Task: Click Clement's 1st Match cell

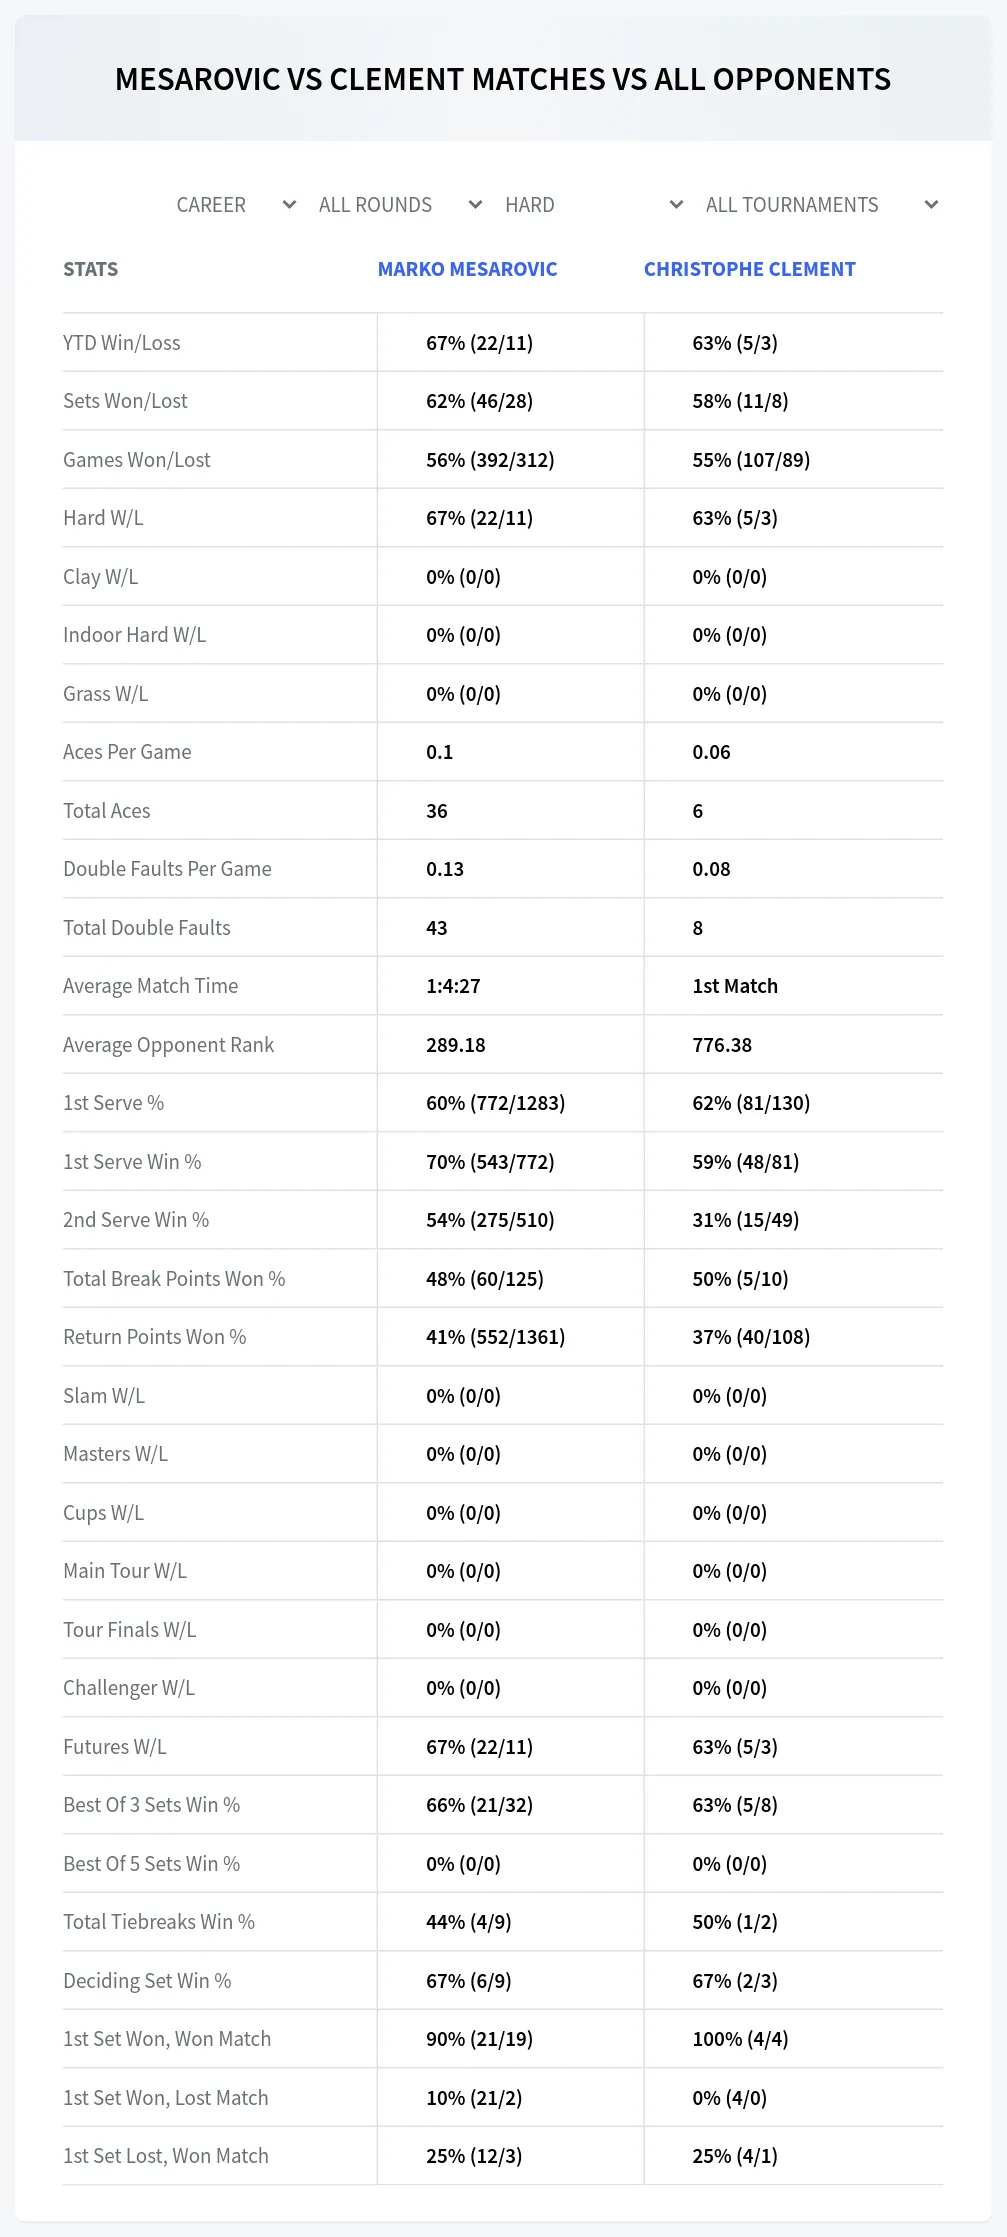Action: click(735, 986)
